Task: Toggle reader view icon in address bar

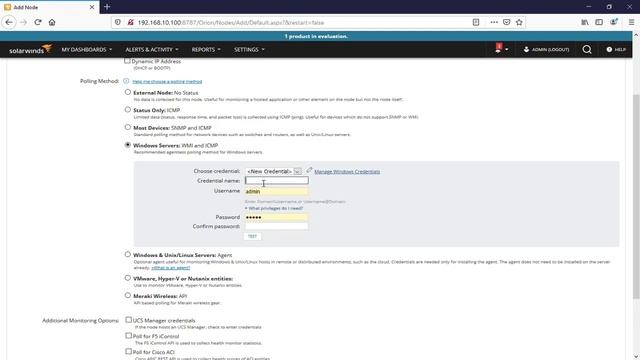Action: pos(476,22)
